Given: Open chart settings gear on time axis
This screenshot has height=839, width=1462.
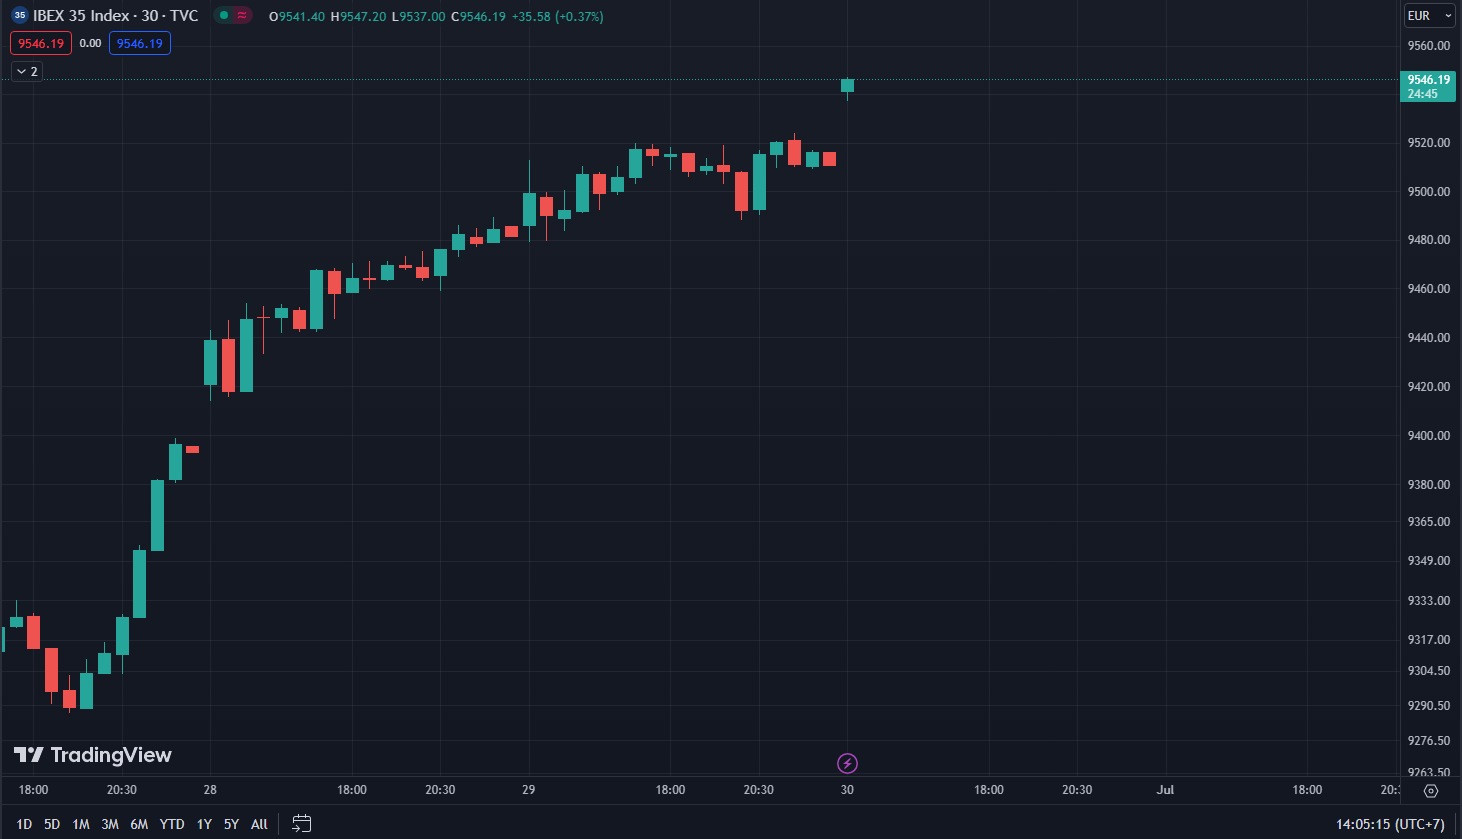Looking at the screenshot, I should pos(1431,790).
